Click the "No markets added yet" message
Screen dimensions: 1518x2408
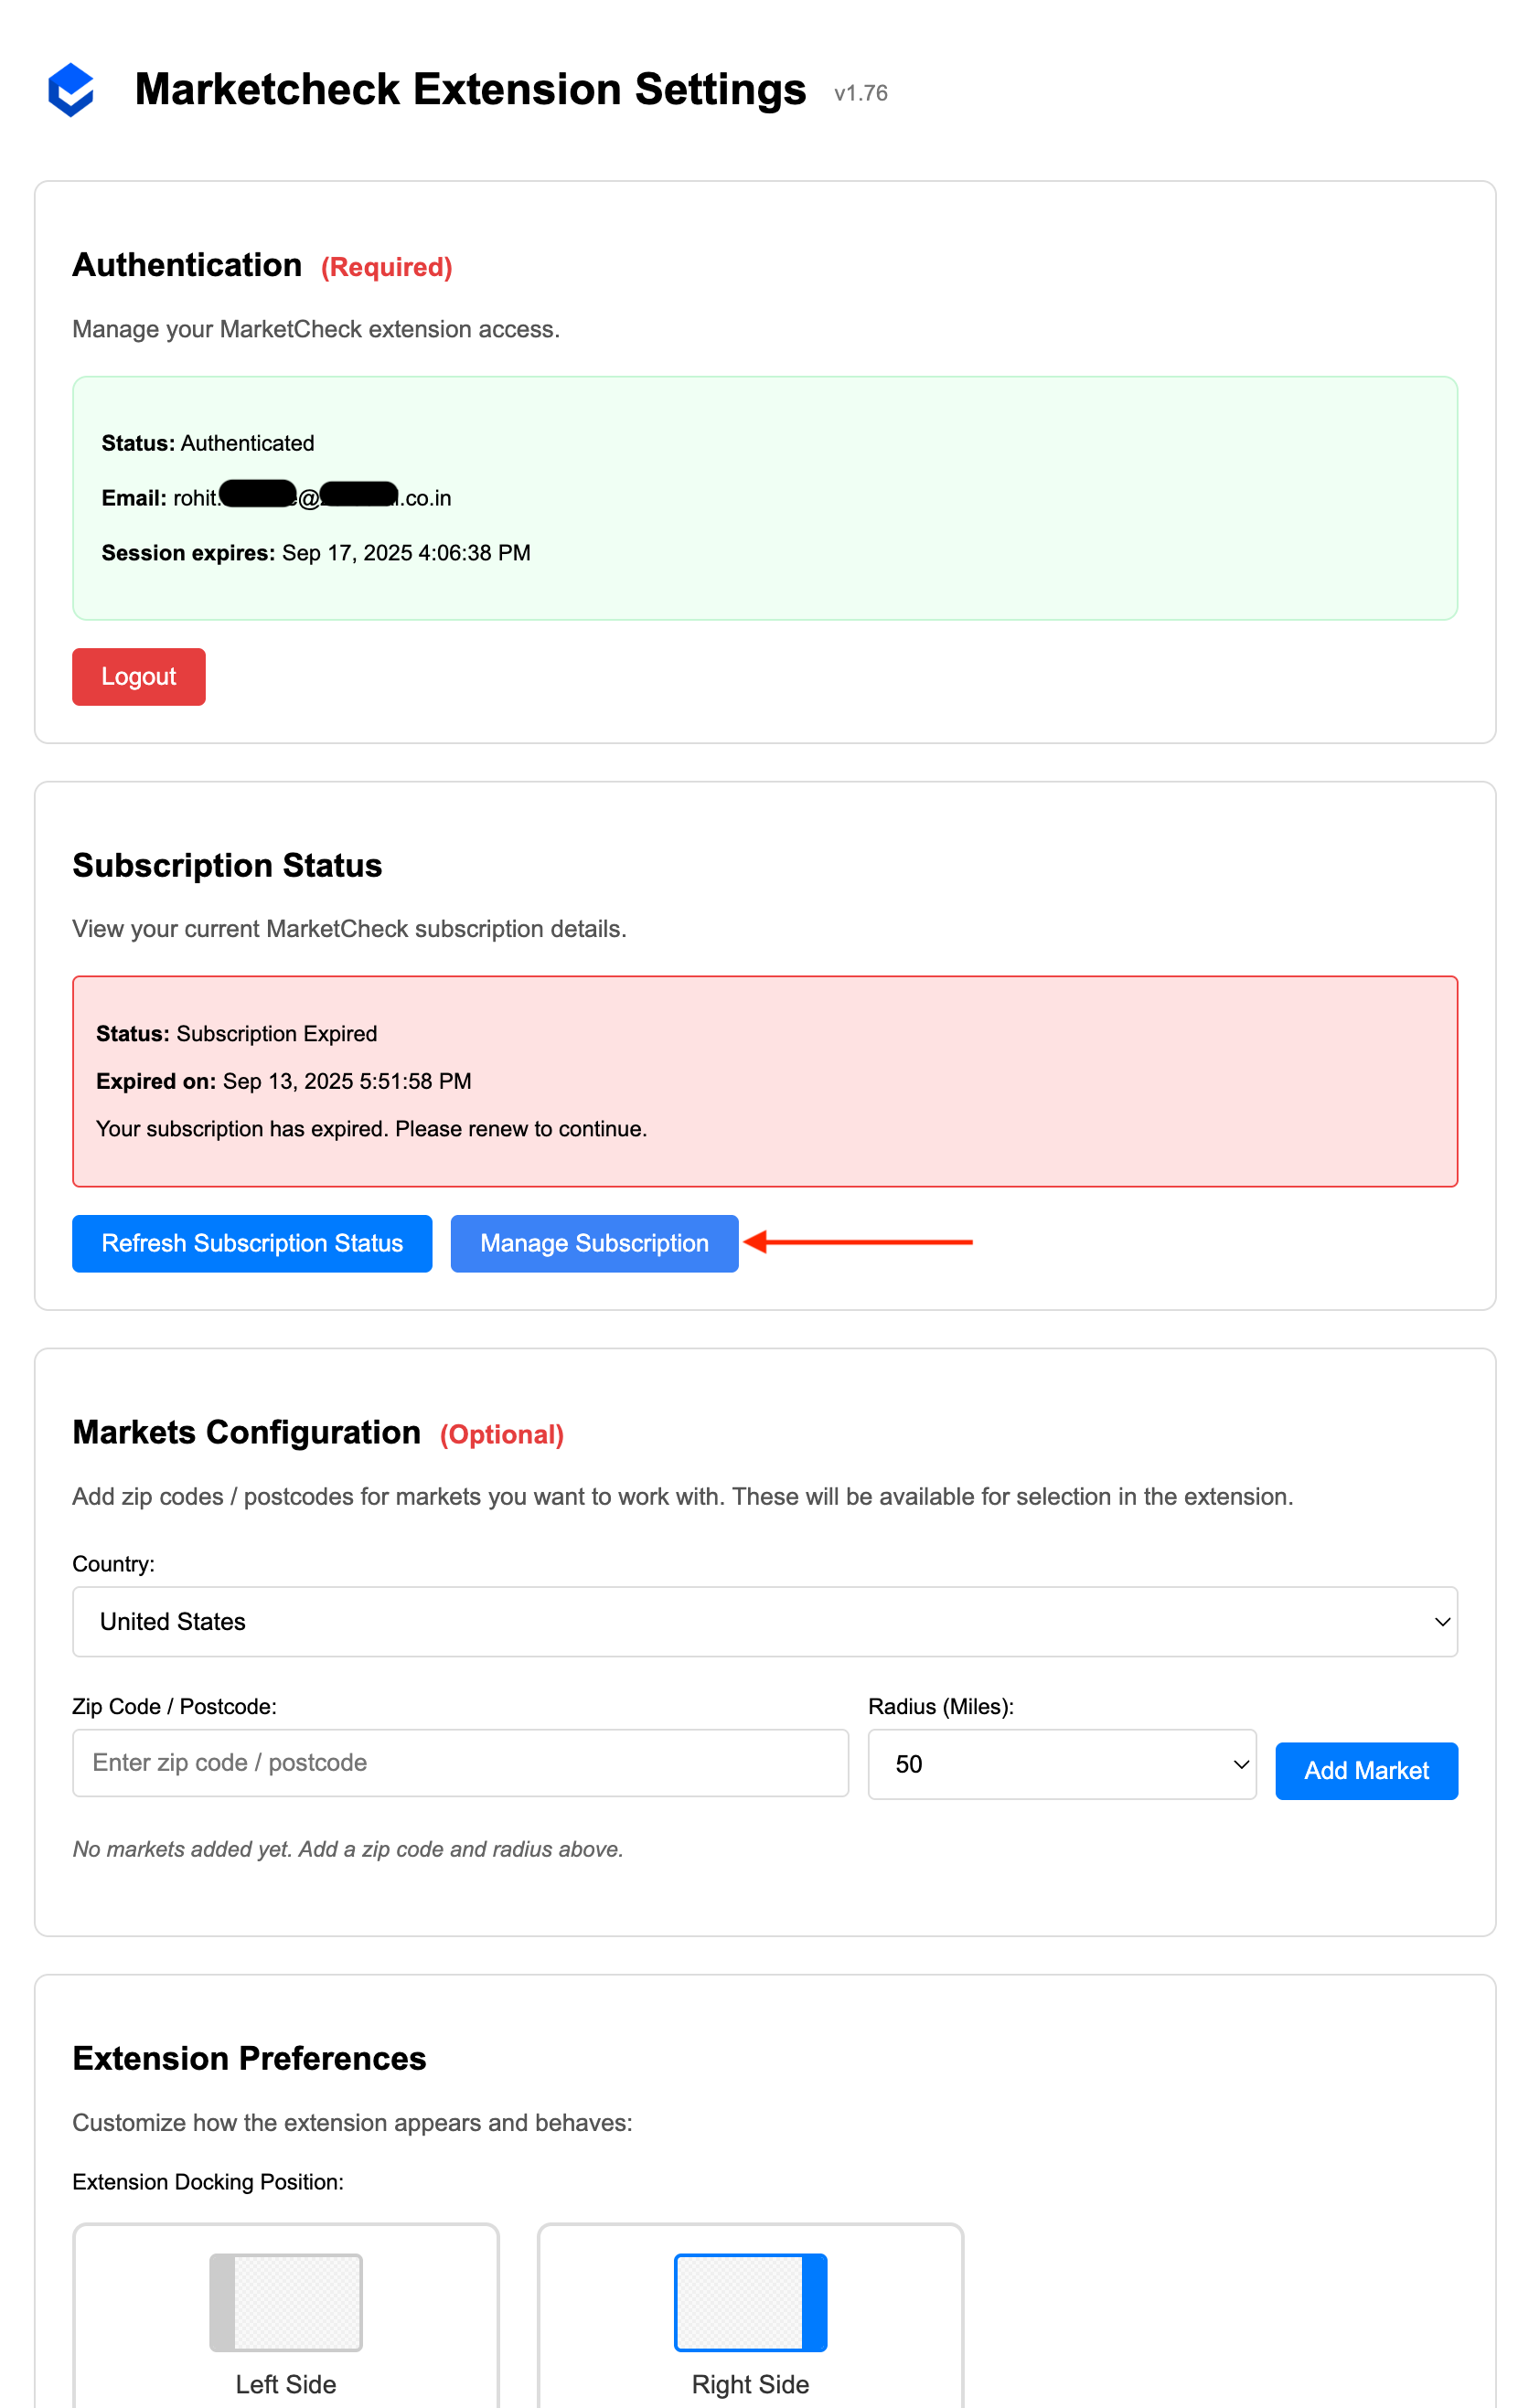coord(347,1849)
